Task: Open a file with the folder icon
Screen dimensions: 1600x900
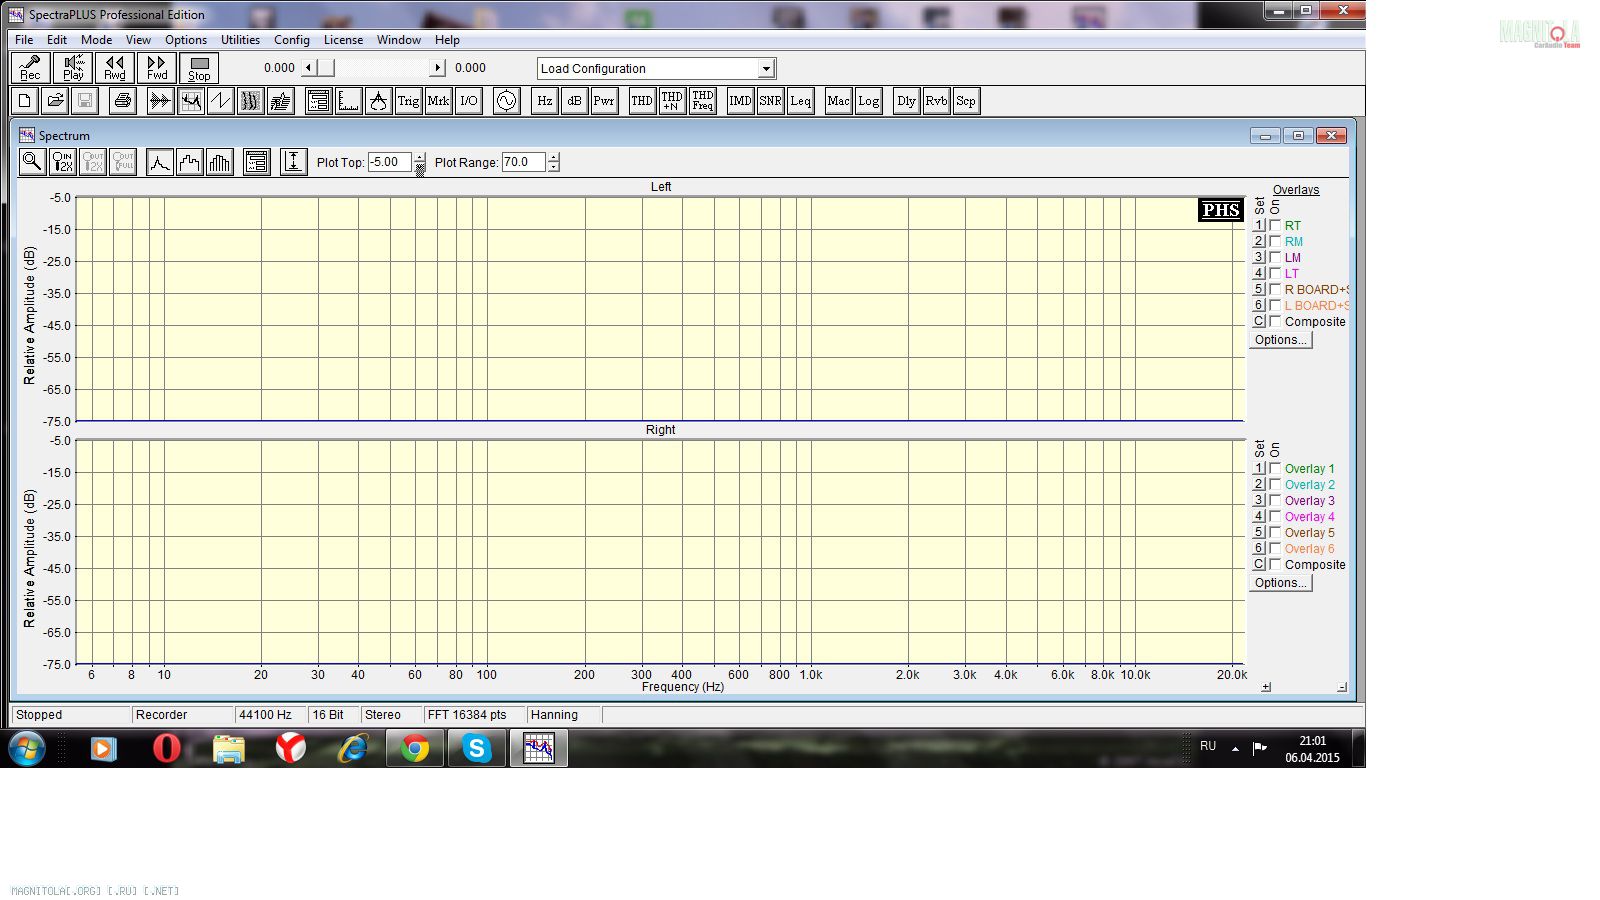Action: pos(55,101)
